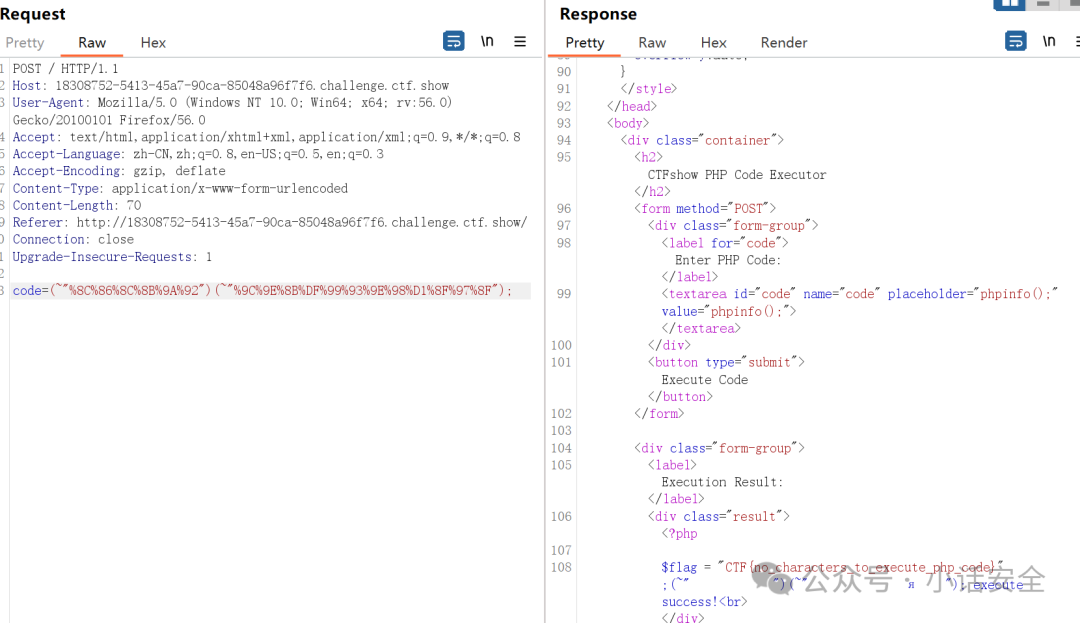Switch Response view to Raw tab
The width and height of the screenshot is (1080, 623).
click(652, 43)
